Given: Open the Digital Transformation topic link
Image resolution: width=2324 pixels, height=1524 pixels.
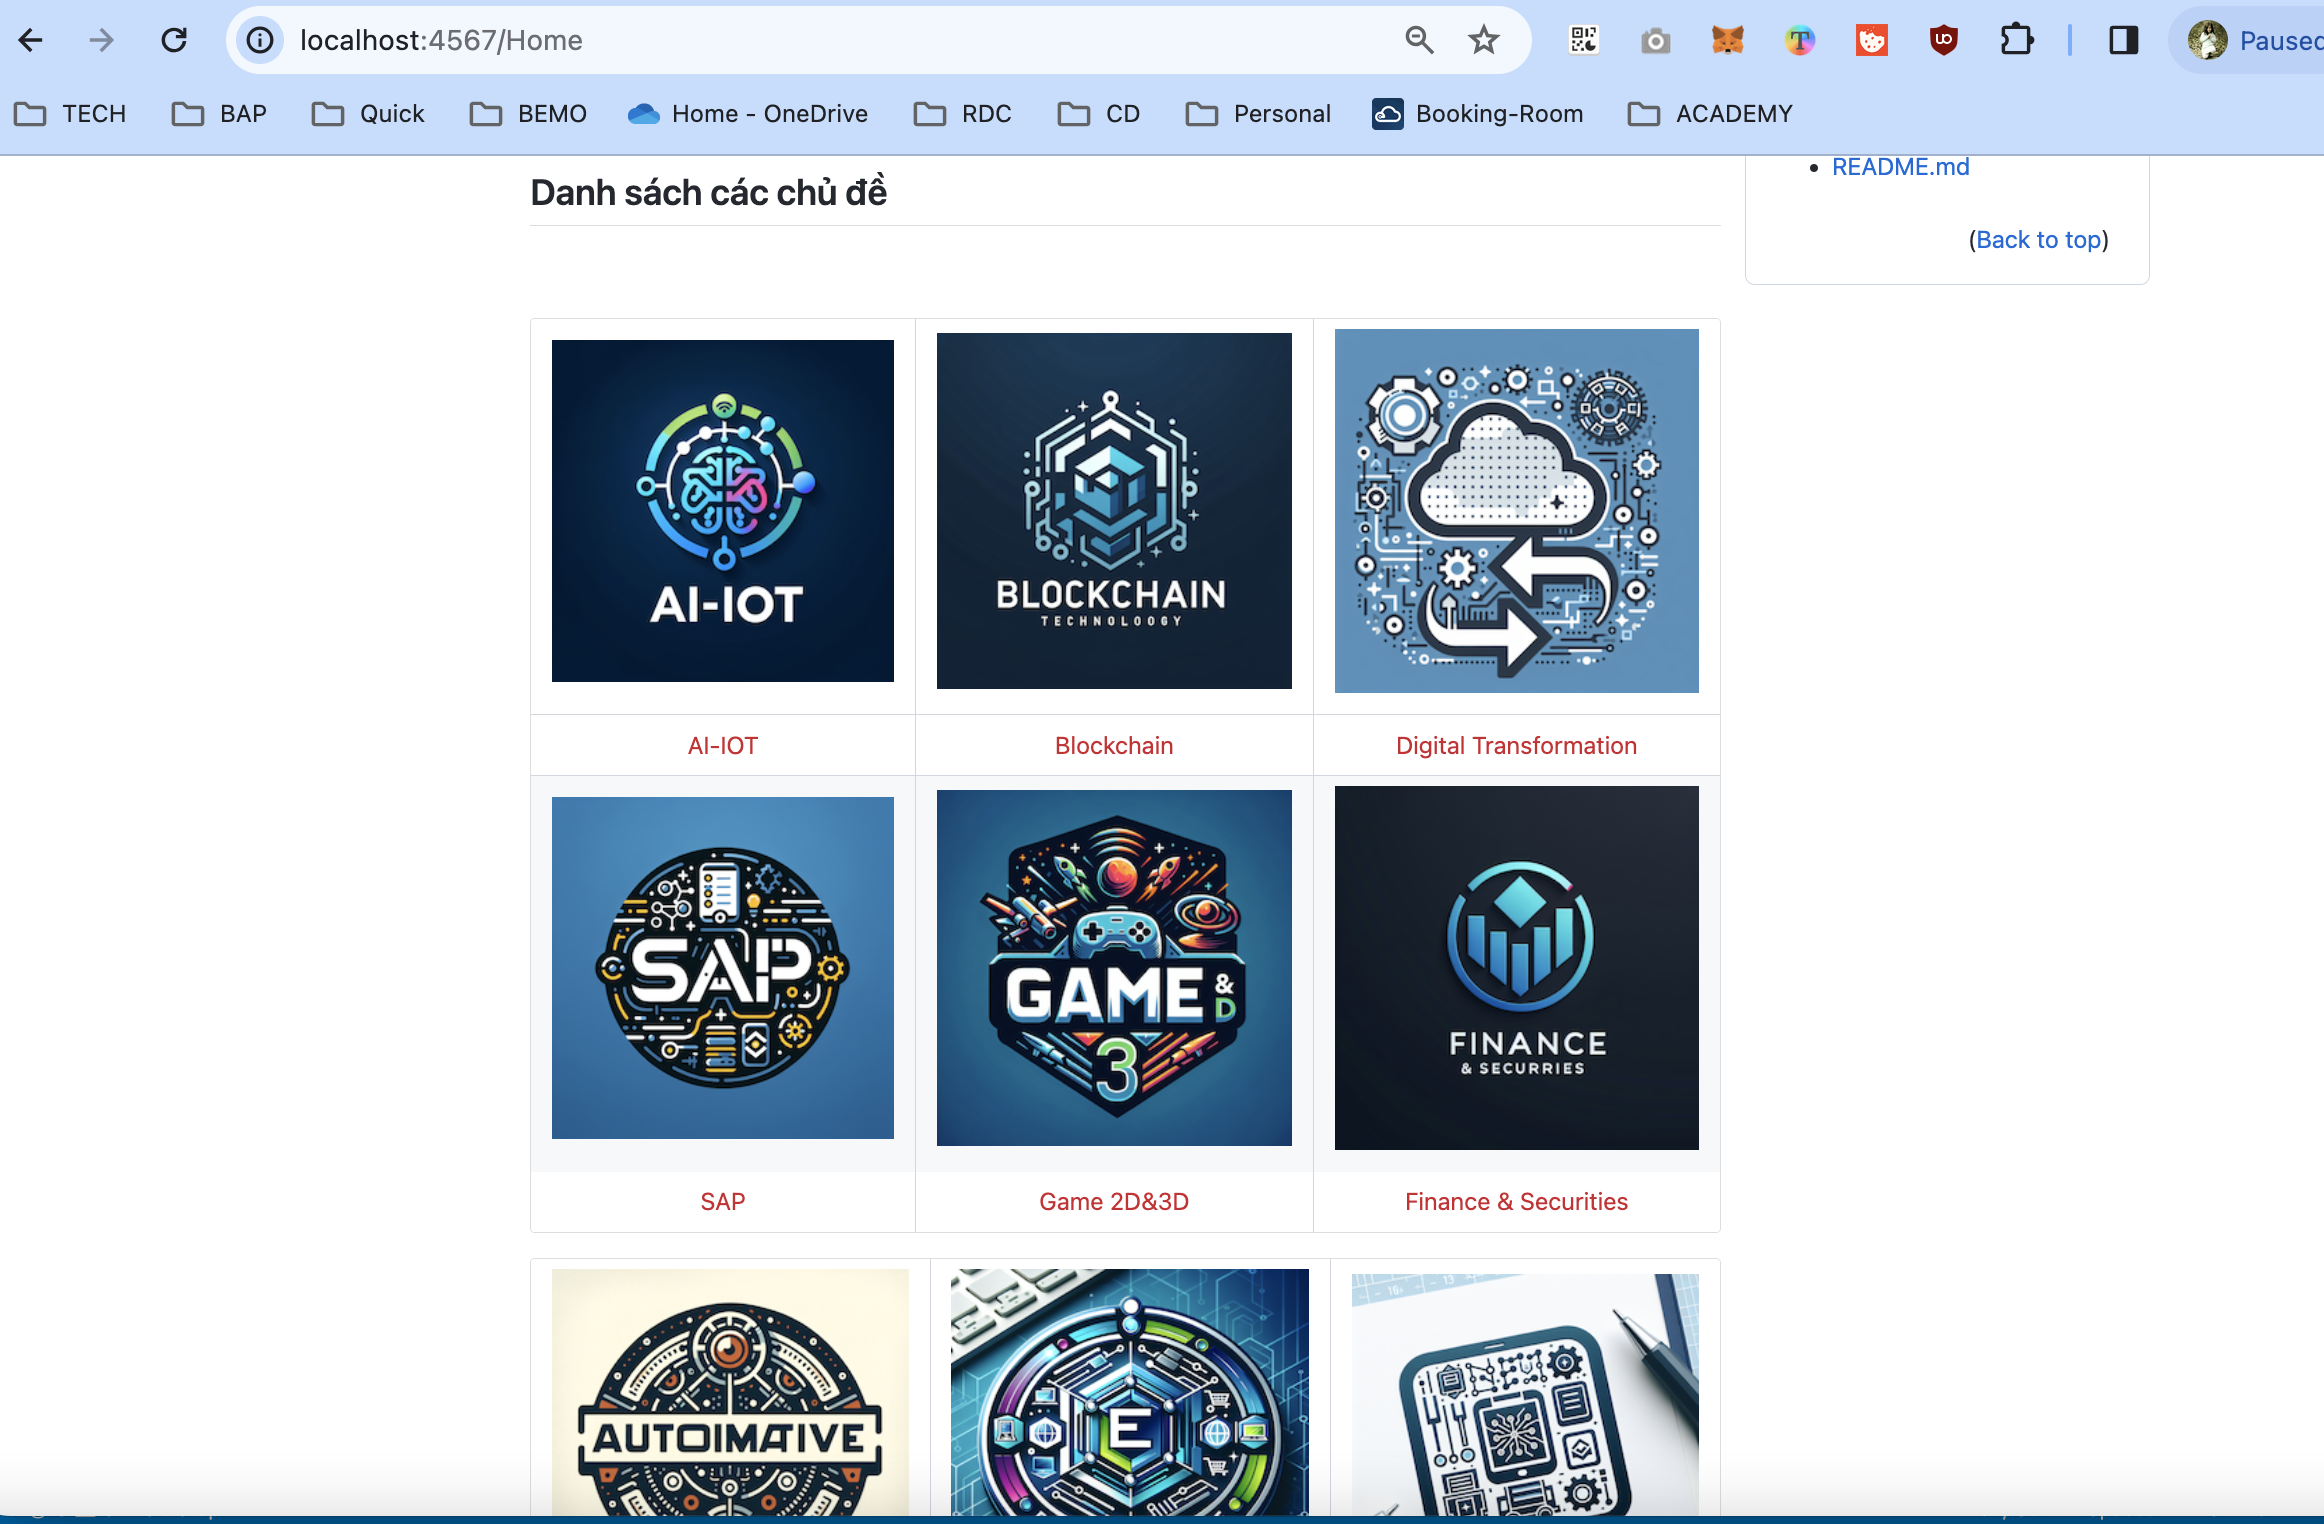Looking at the screenshot, I should (x=1516, y=746).
